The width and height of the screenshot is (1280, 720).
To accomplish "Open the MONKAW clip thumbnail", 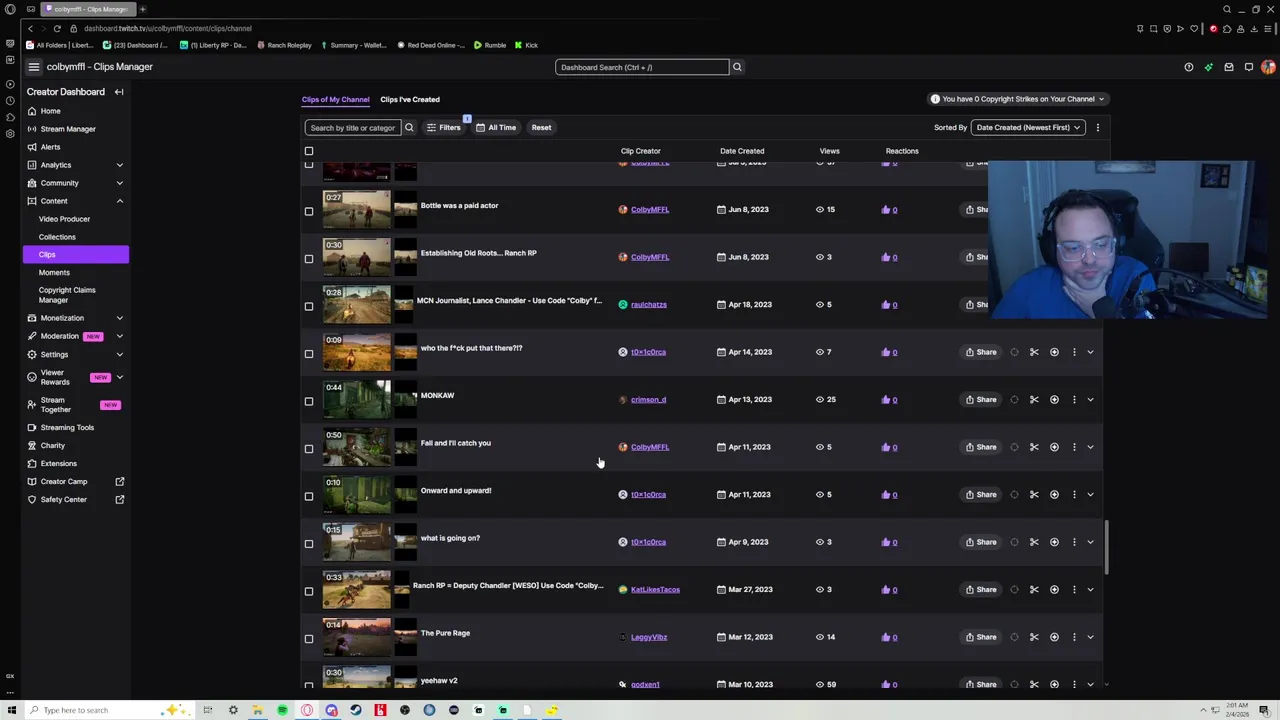I will pos(357,399).
